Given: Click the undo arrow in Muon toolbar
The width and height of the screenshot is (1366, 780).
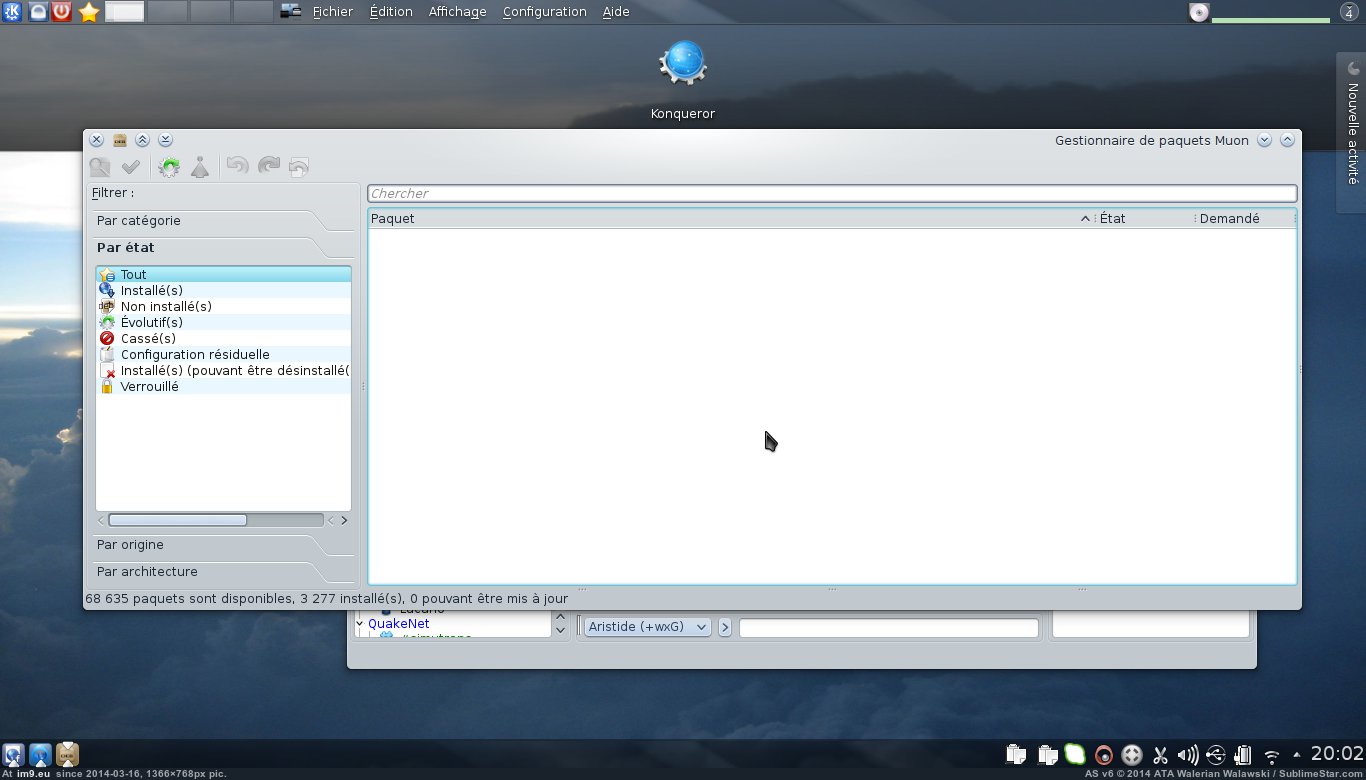Looking at the screenshot, I should point(237,167).
